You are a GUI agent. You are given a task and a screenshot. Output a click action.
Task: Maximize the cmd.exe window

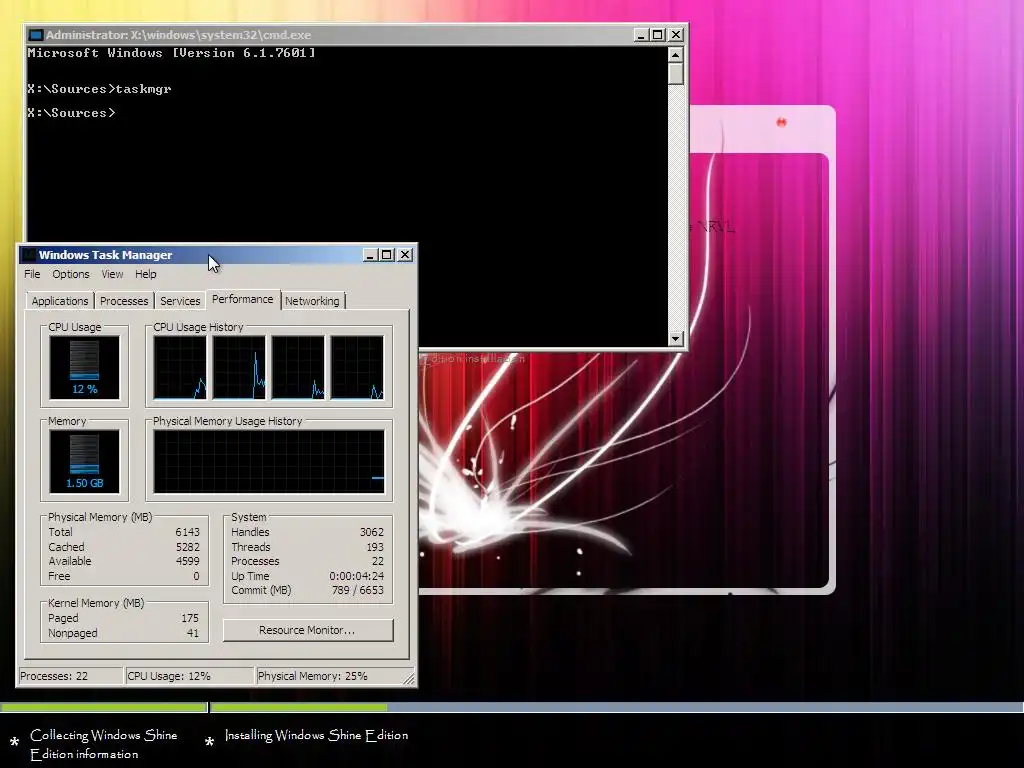[658, 35]
